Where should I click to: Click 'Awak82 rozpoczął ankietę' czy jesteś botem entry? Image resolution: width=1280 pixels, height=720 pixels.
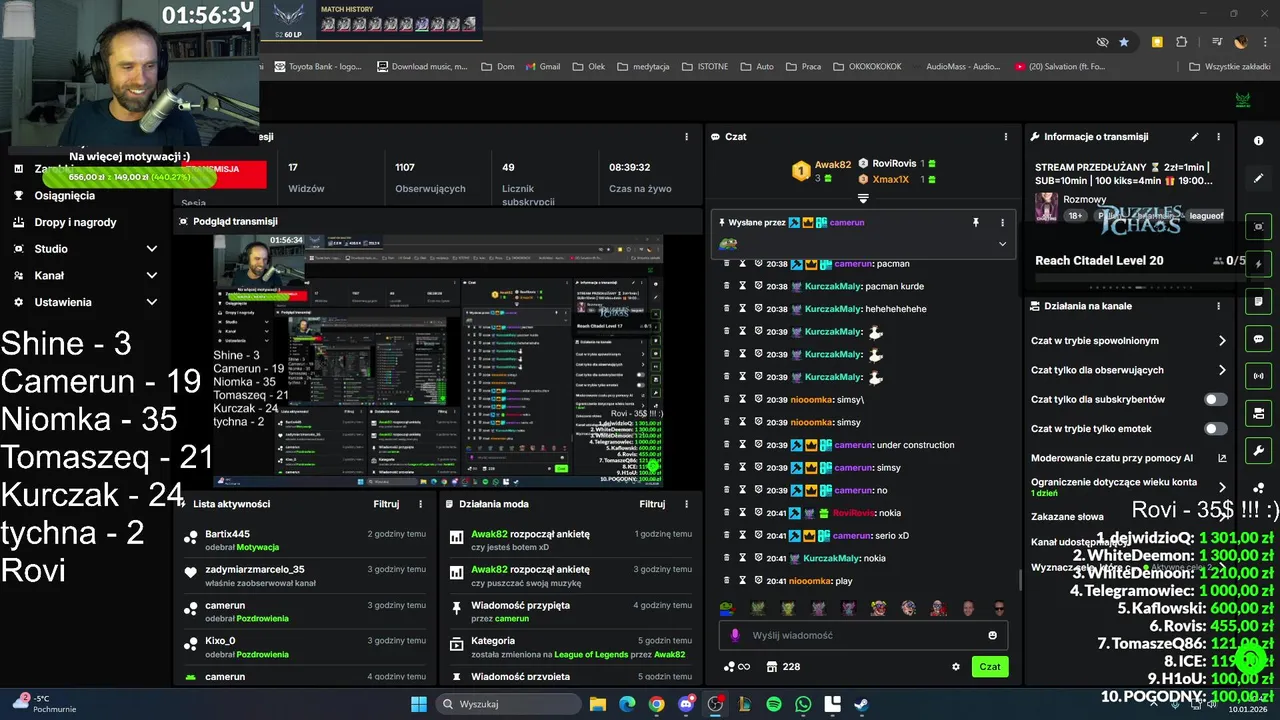tap(570, 540)
